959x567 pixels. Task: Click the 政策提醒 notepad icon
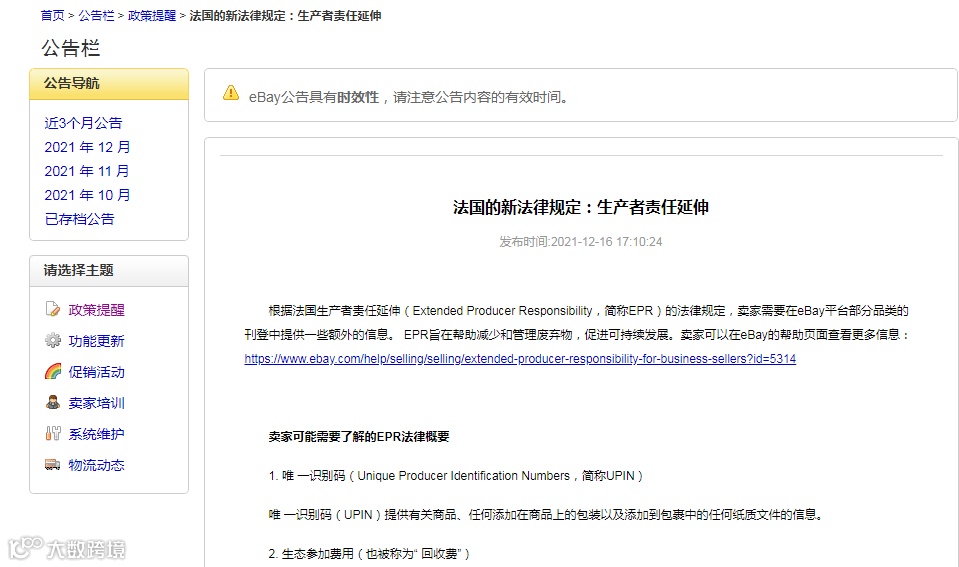pos(53,309)
